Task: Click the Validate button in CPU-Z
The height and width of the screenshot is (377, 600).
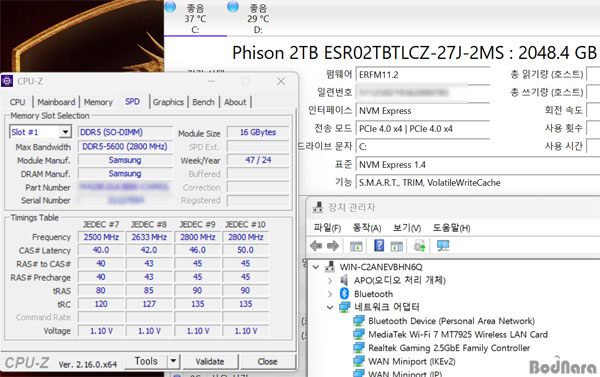Action: (x=210, y=361)
